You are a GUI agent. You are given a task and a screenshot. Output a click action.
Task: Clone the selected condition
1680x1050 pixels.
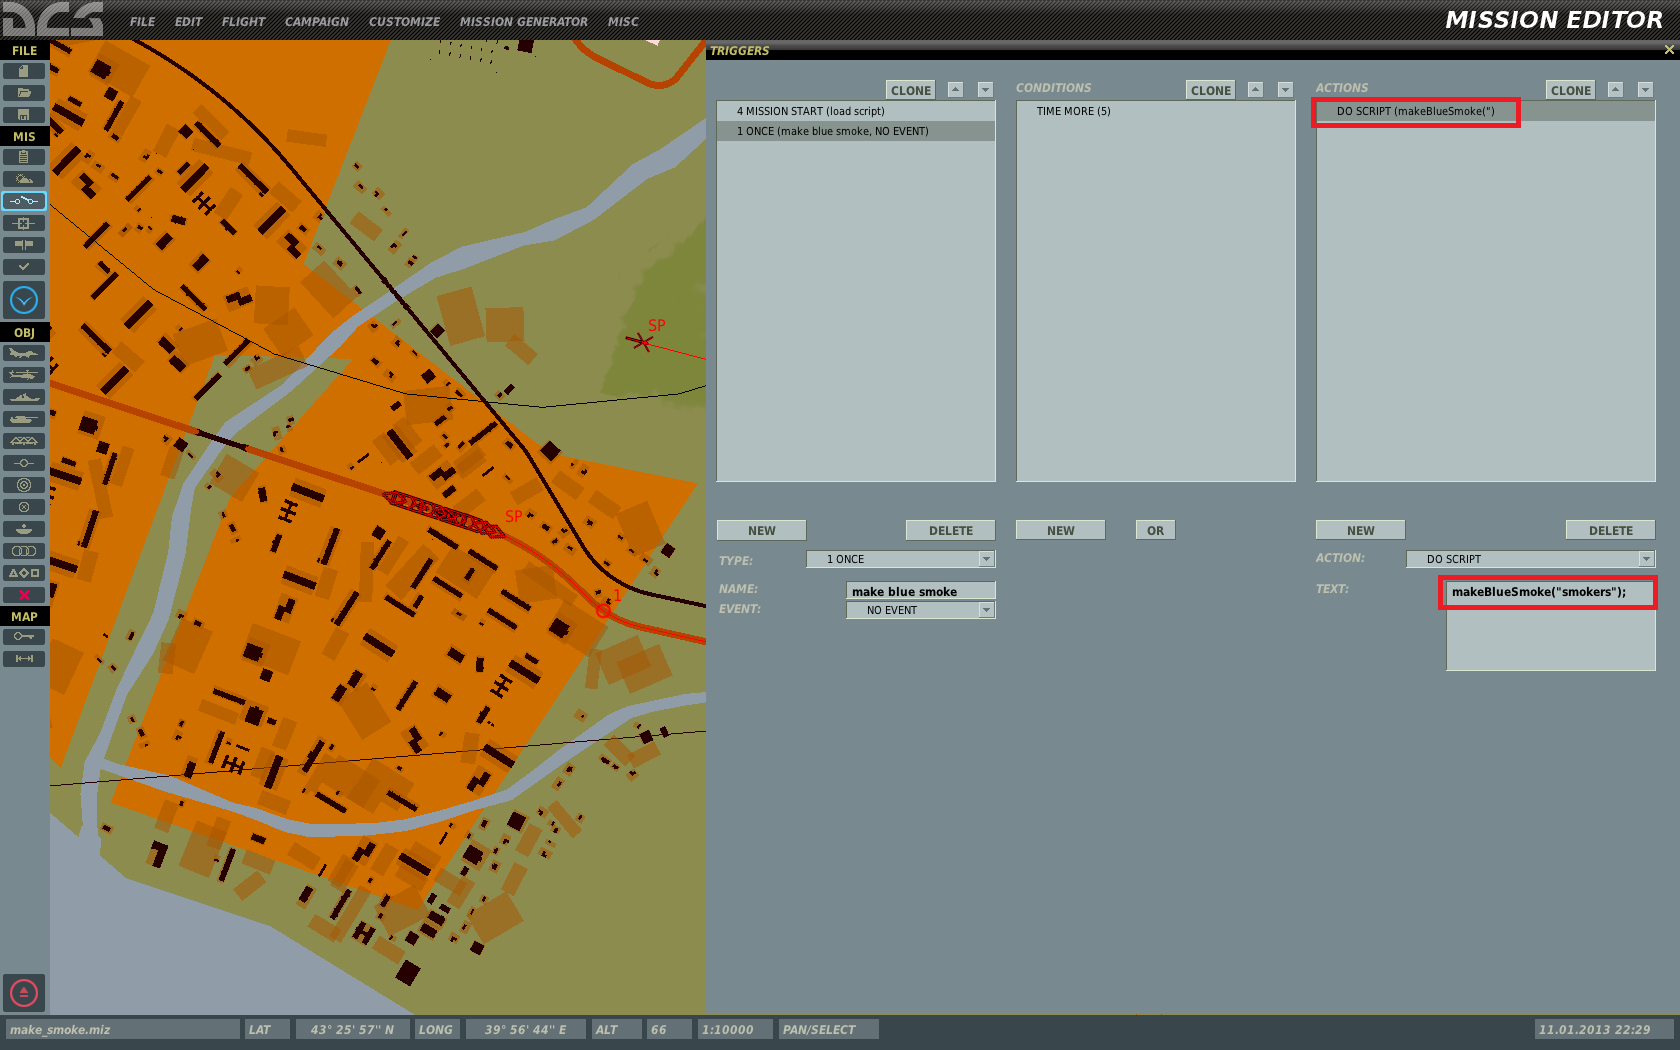click(1211, 90)
